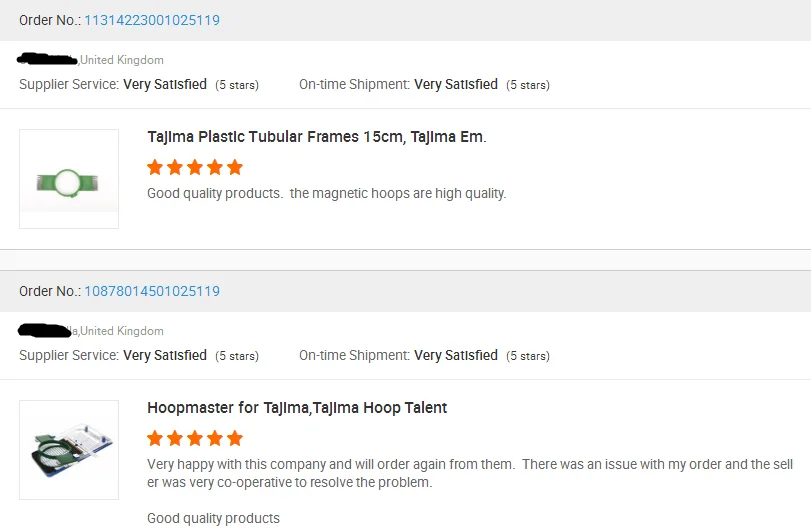The image size is (811, 528).
Task: Click second star of Tubular Frames rating
Action: [x=175, y=167]
